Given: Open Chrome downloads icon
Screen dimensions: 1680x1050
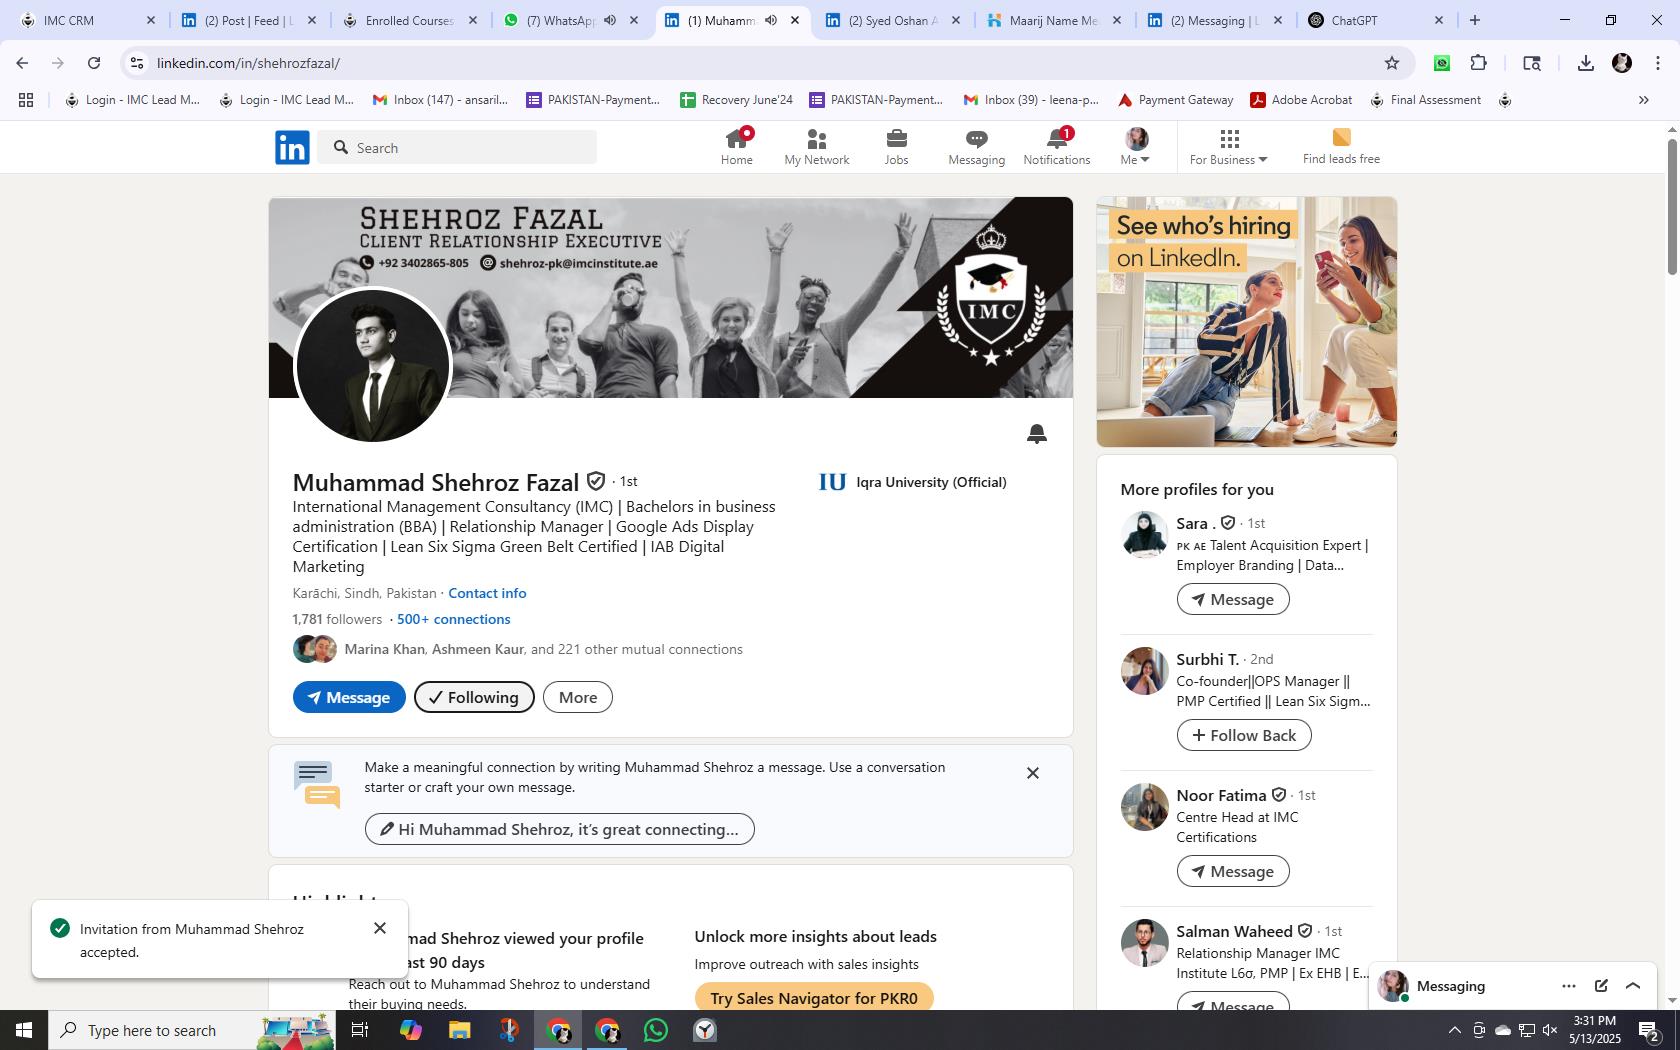Looking at the screenshot, I should coord(1585,63).
